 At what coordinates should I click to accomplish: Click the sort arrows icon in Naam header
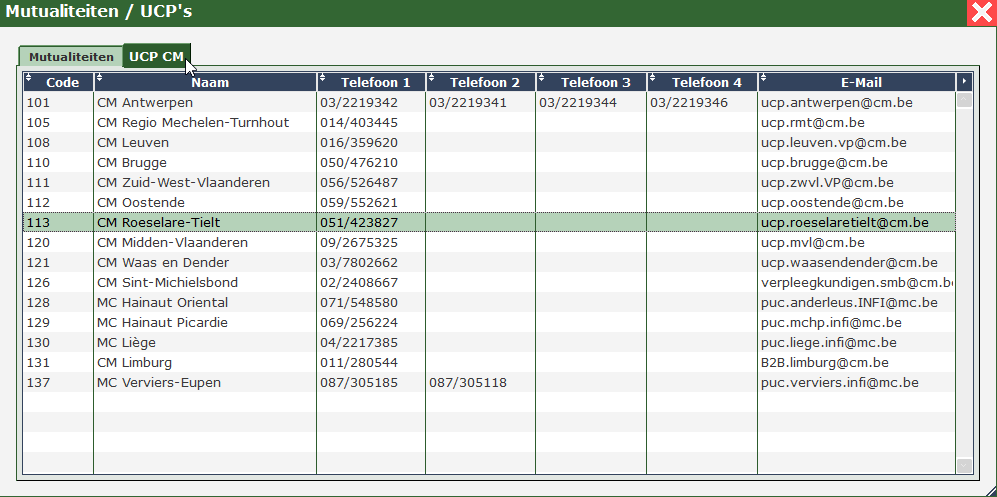(99, 78)
